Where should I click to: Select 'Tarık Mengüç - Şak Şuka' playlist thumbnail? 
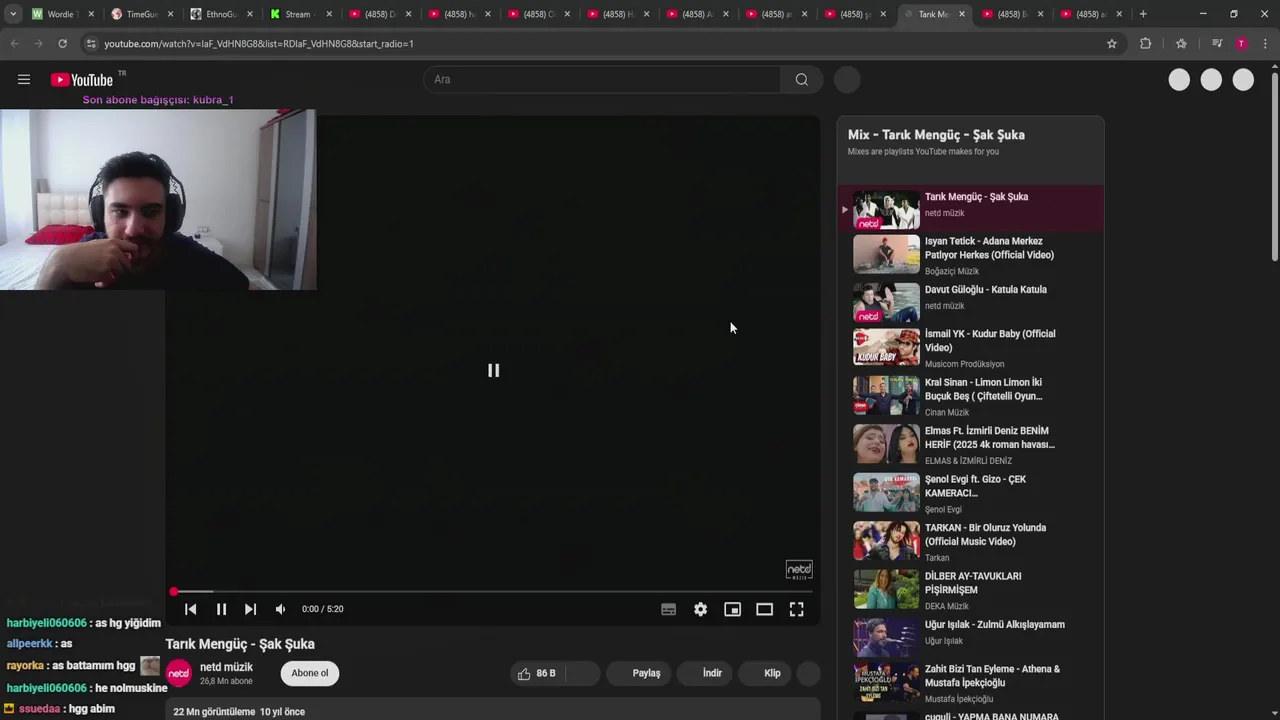click(886, 210)
